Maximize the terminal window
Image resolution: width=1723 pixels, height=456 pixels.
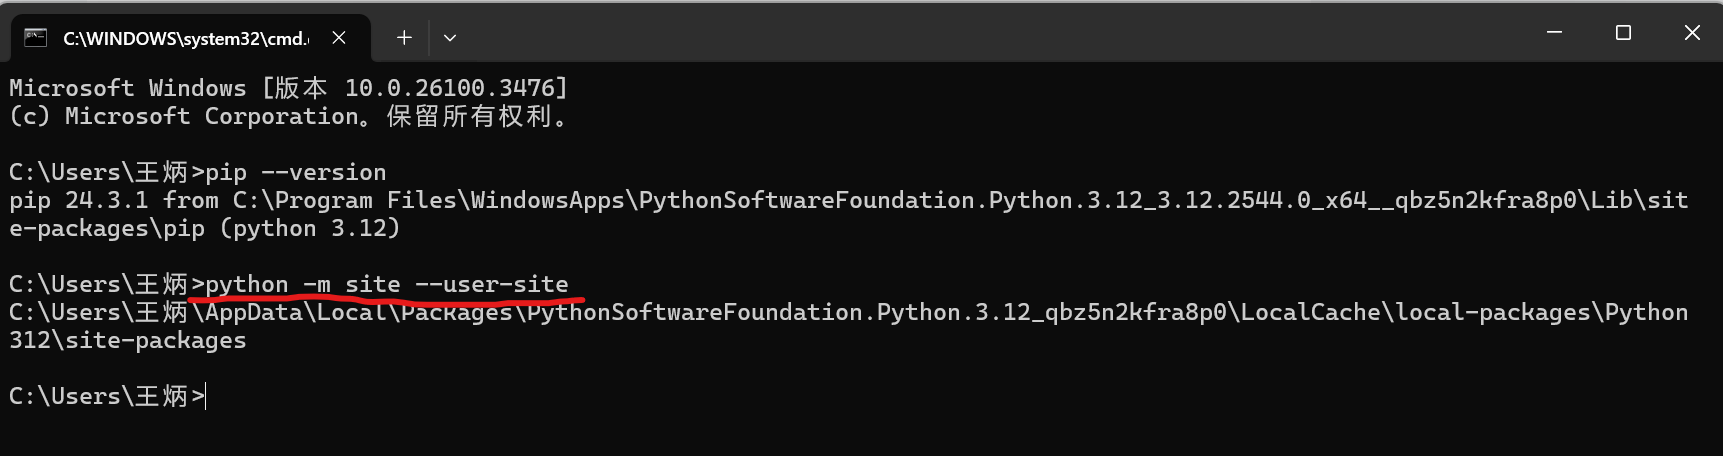coord(1623,33)
